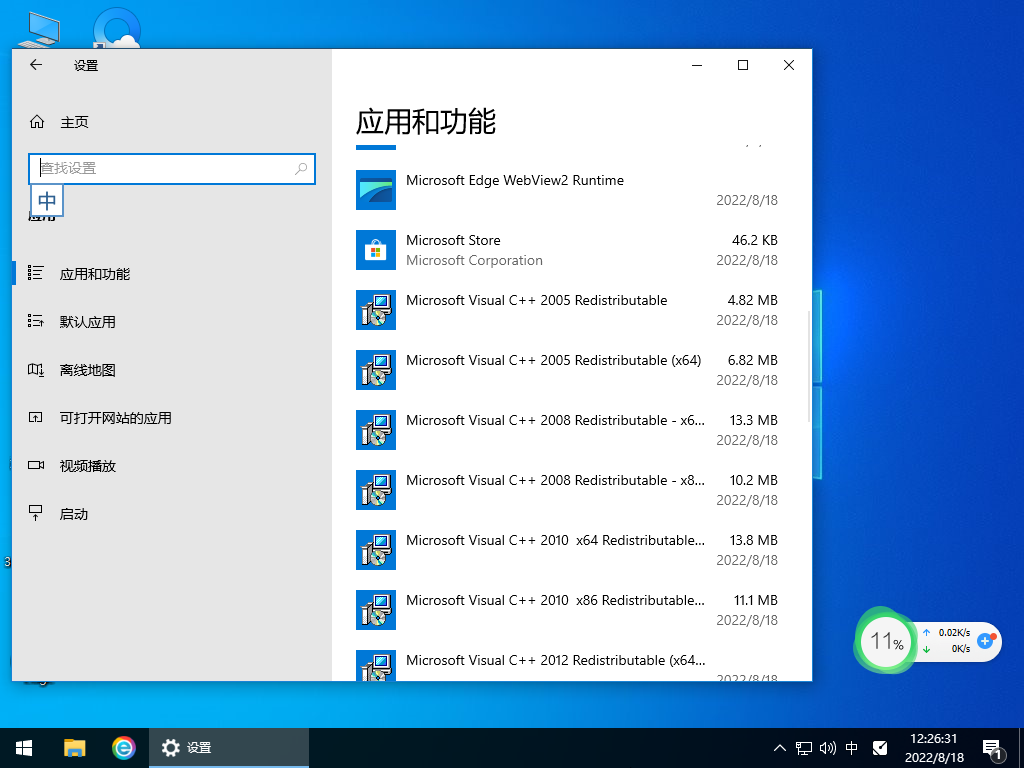This screenshot has width=1024, height=768.
Task: Click the 11% CPU usage circle
Action: (884, 641)
